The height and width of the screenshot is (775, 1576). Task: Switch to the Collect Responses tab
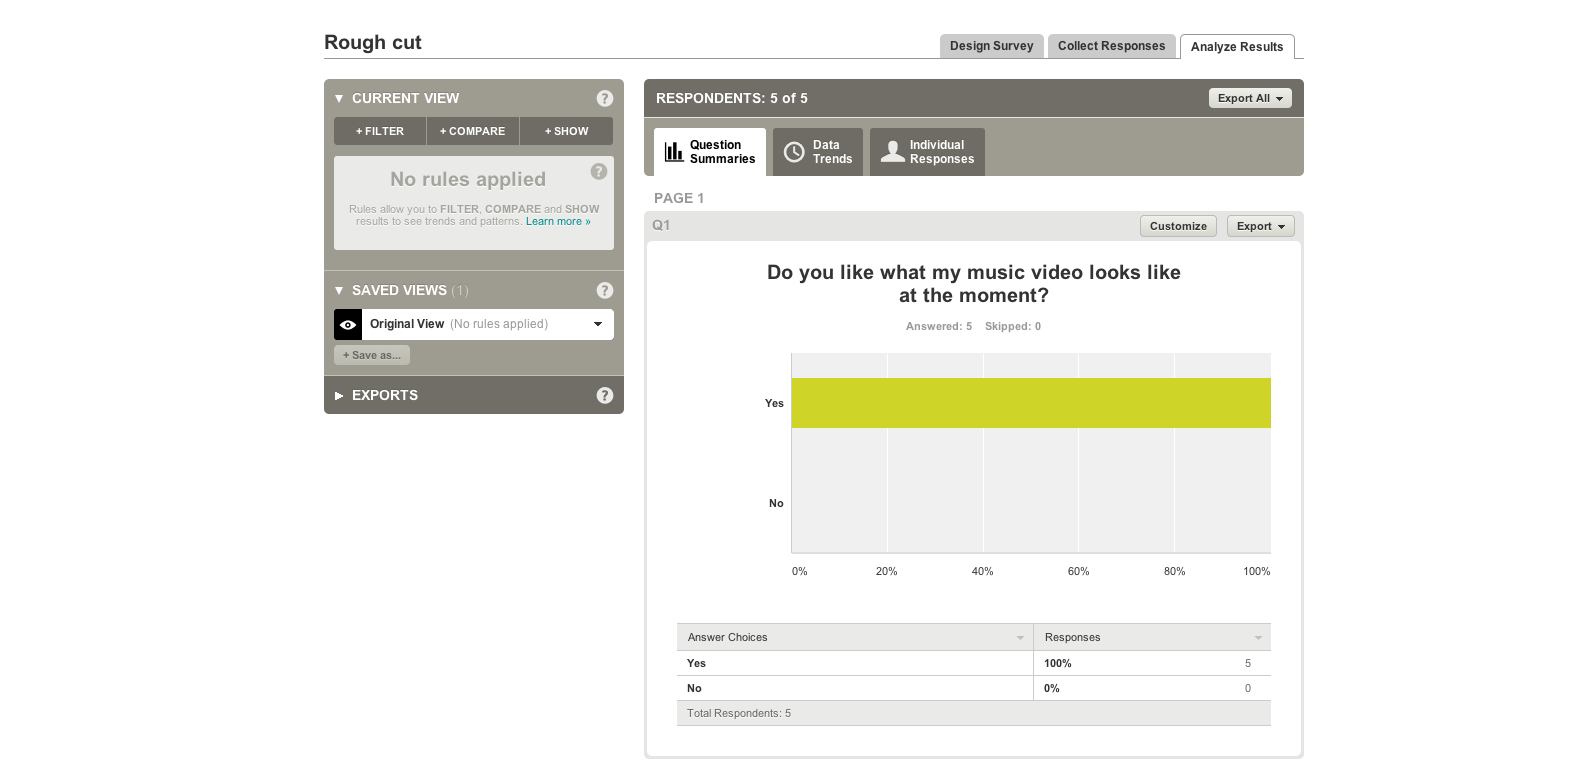pyautogui.click(x=1111, y=46)
